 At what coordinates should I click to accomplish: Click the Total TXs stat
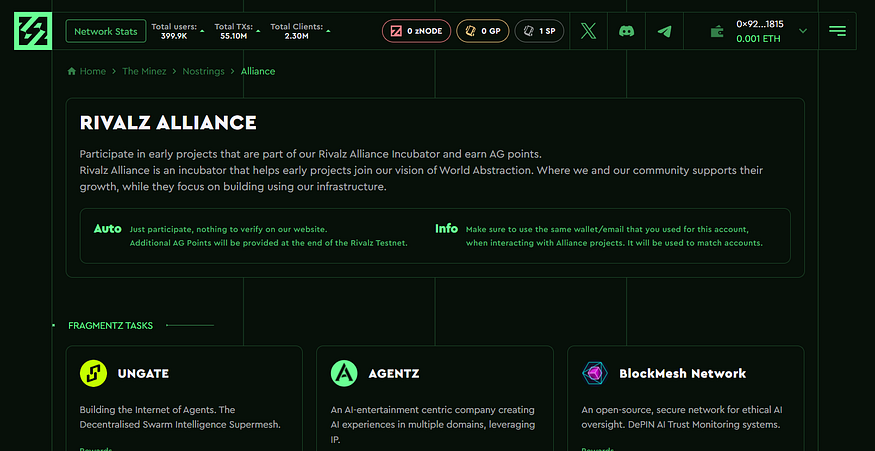[x=233, y=31]
